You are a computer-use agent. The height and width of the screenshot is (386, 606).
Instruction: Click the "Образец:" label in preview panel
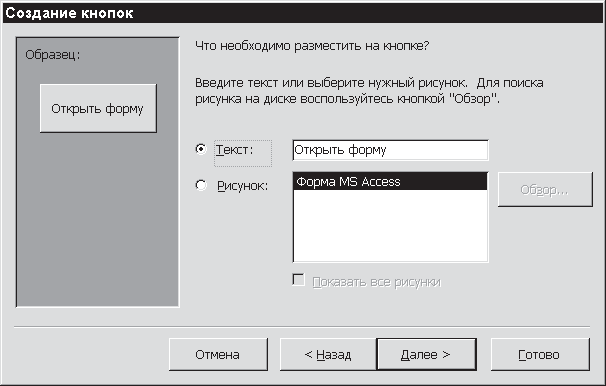click(53, 55)
